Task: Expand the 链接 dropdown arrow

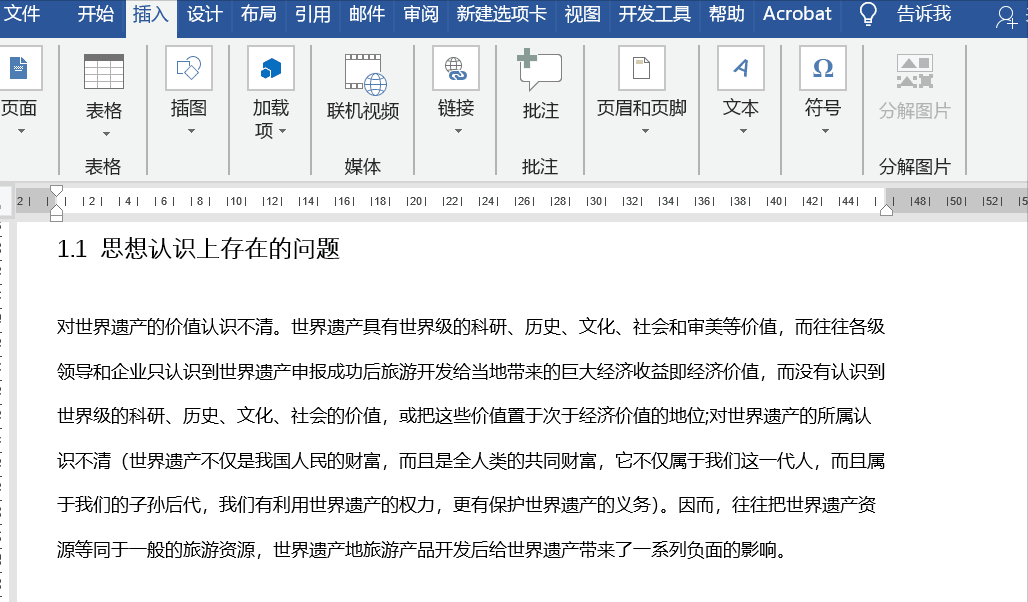Action: (x=458, y=131)
